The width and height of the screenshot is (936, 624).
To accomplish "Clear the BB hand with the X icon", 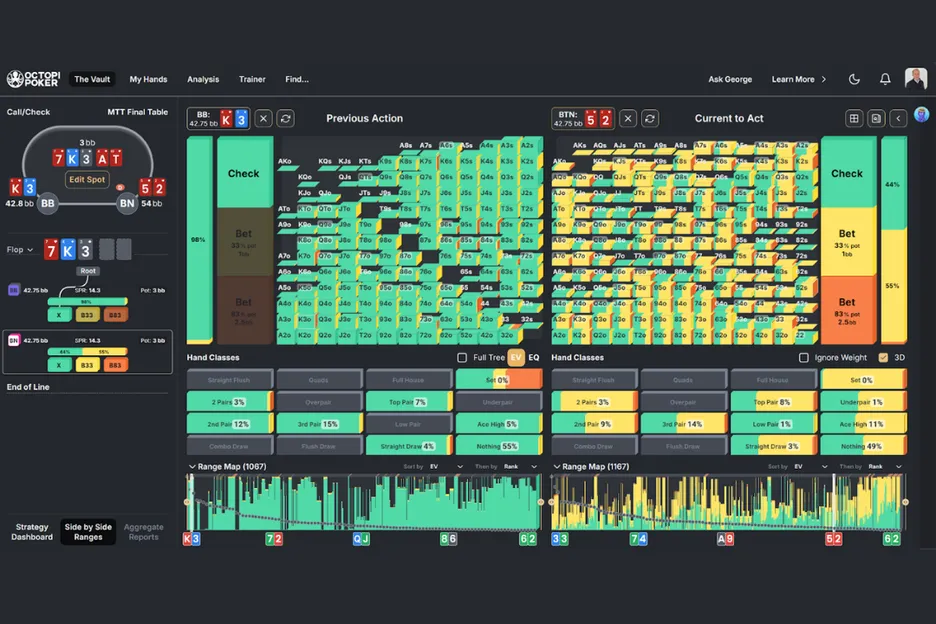I will click(263, 118).
